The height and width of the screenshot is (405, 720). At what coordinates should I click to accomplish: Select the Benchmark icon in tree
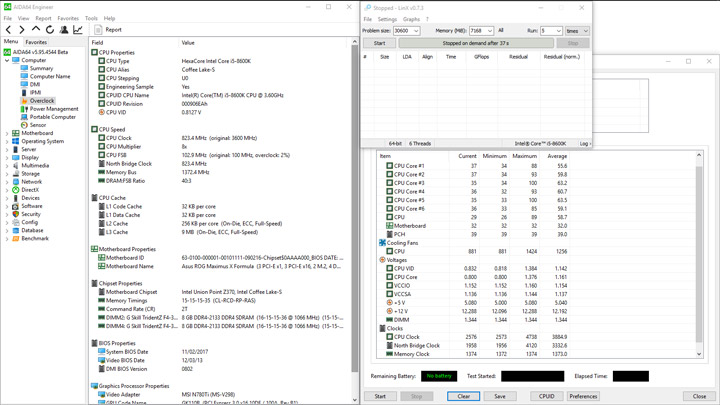[x=16, y=238]
